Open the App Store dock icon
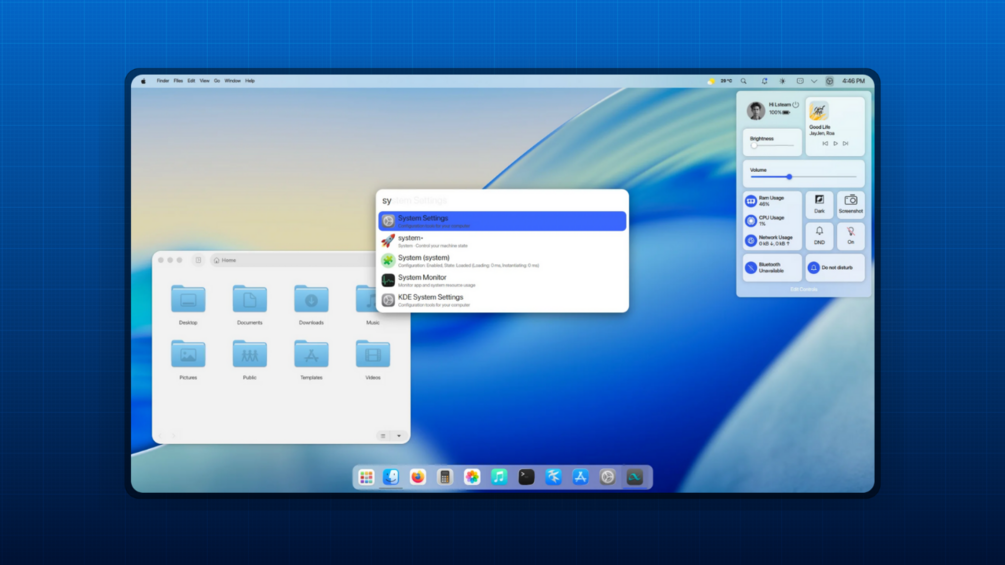This screenshot has width=1005, height=565. pyautogui.click(x=581, y=477)
